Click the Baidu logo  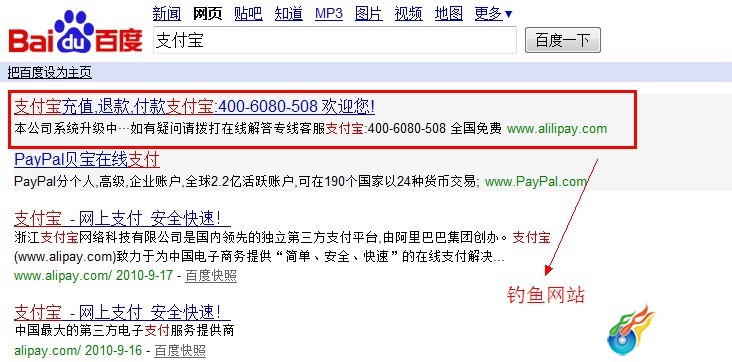tap(75, 33)
